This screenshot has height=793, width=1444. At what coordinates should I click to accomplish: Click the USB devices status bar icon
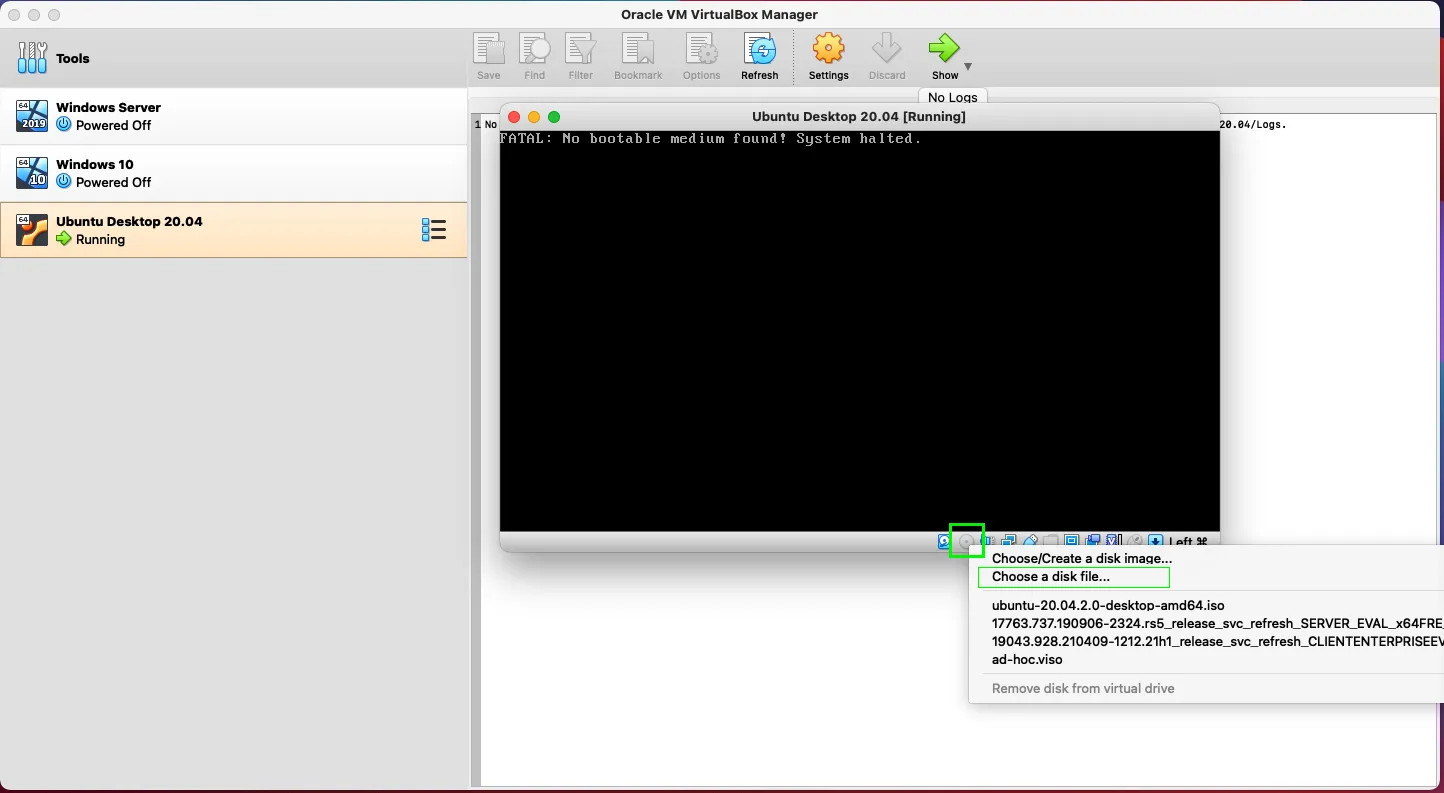click(1030, 542)
